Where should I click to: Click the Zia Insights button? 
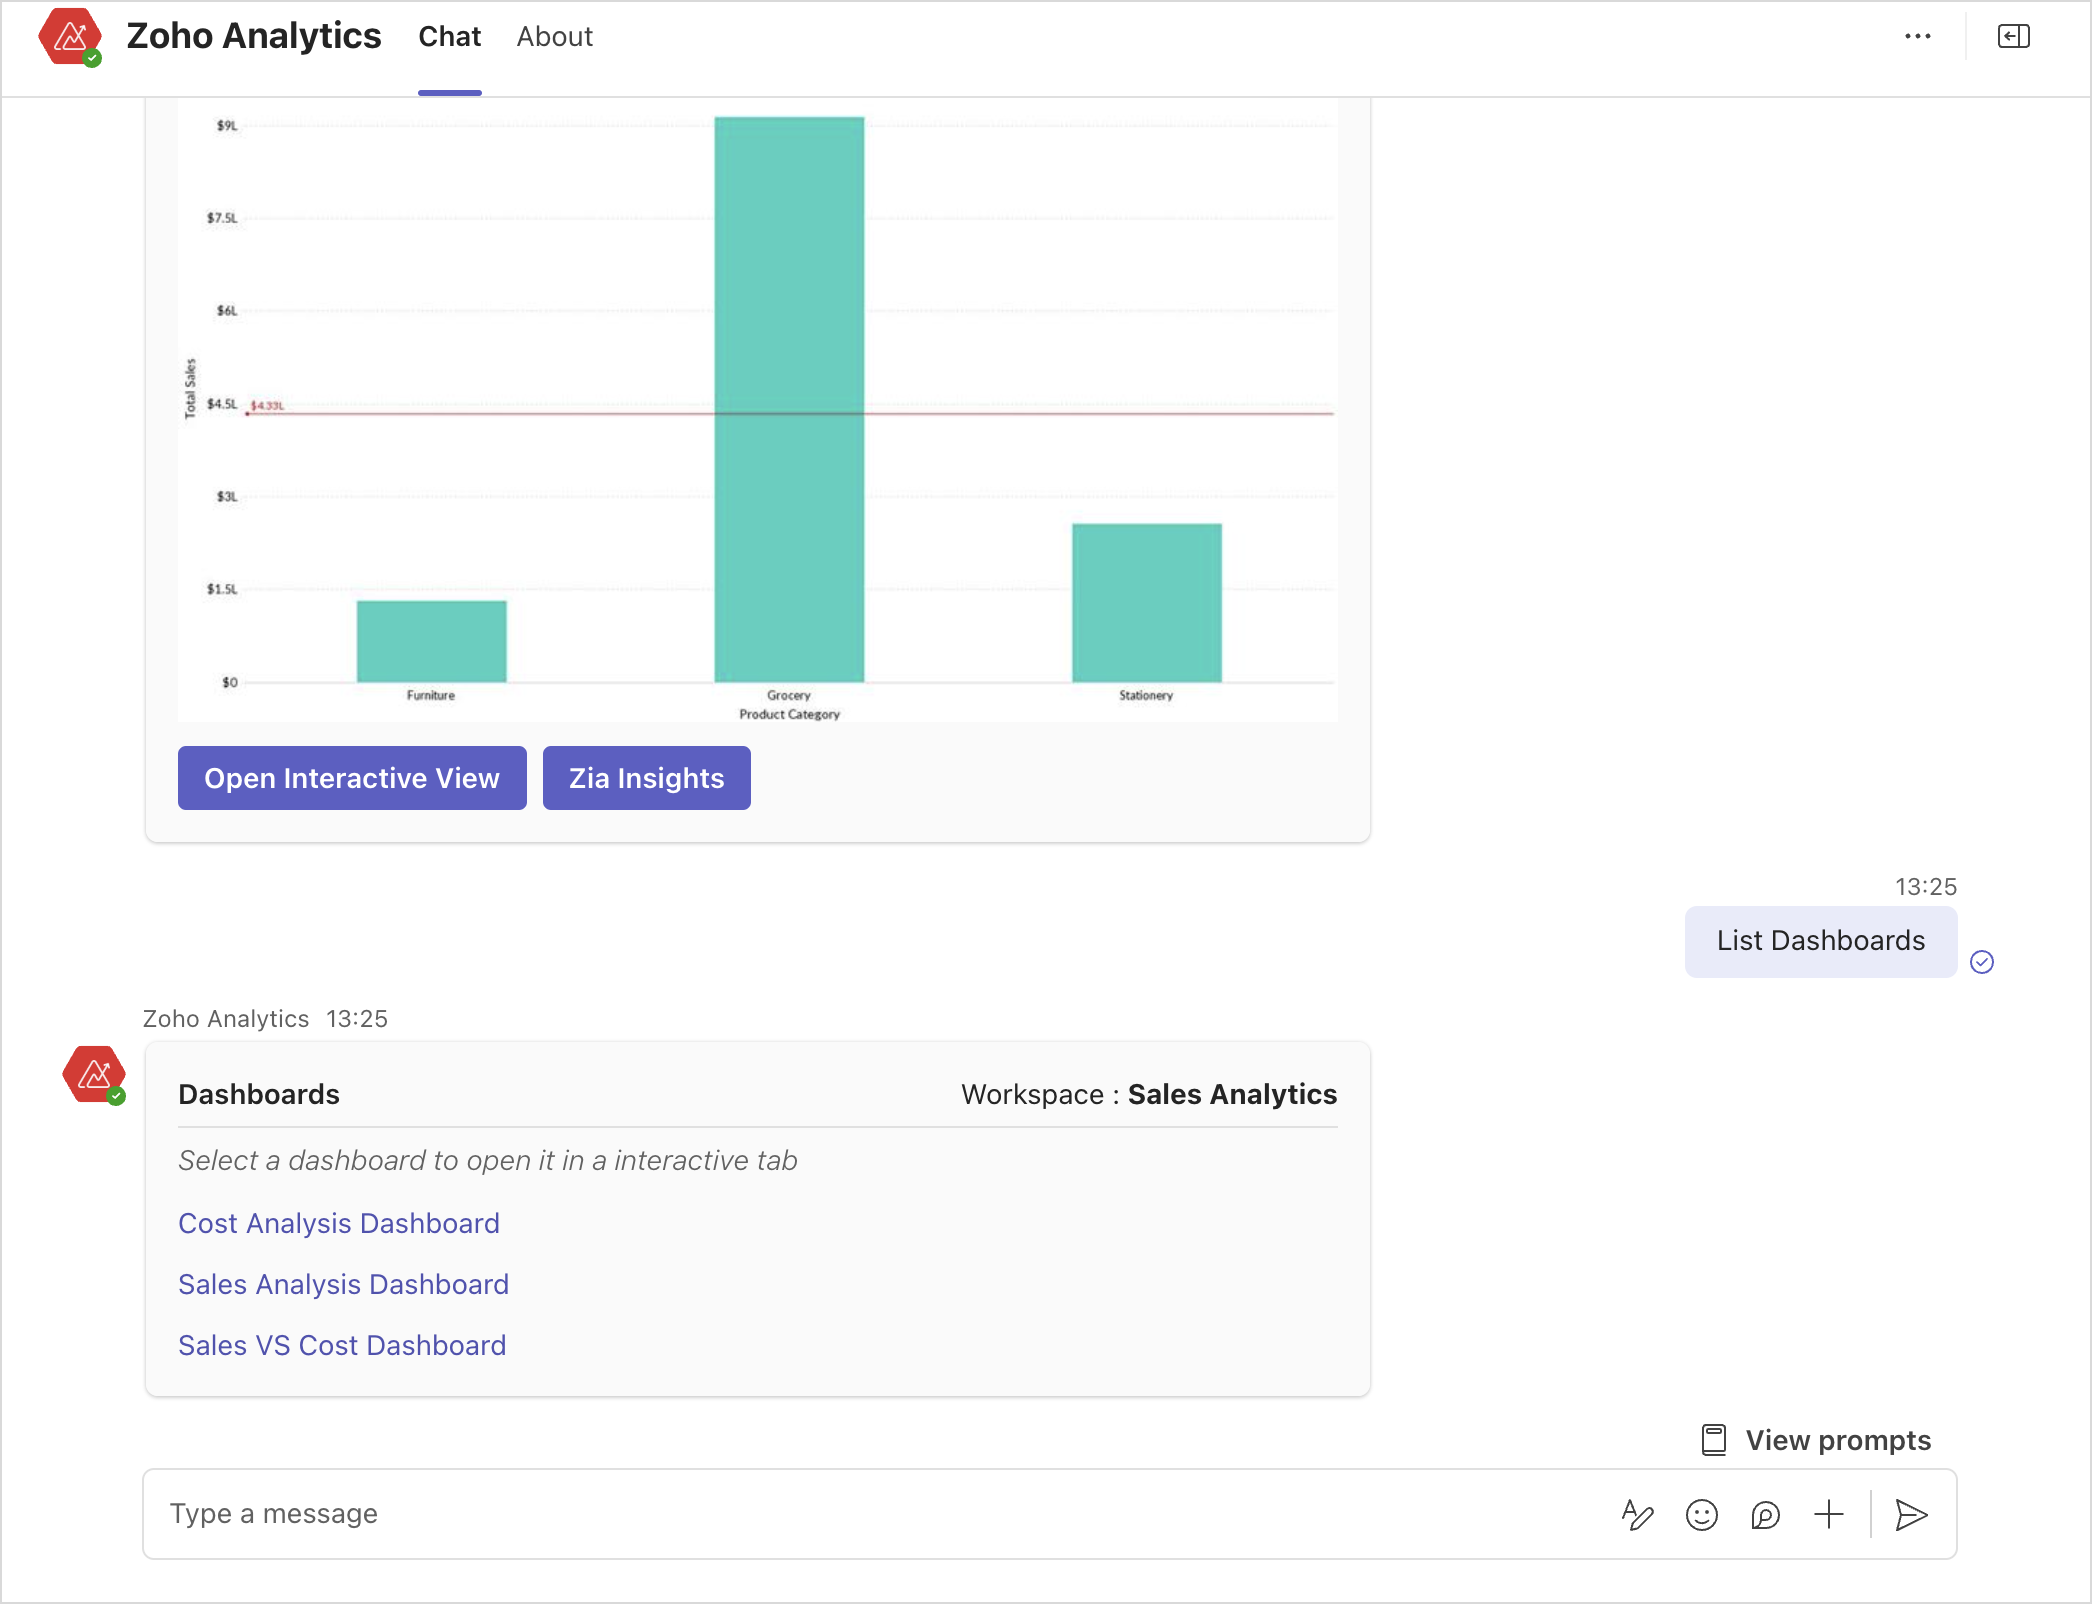pyautogui.click(x=646, y=778)
